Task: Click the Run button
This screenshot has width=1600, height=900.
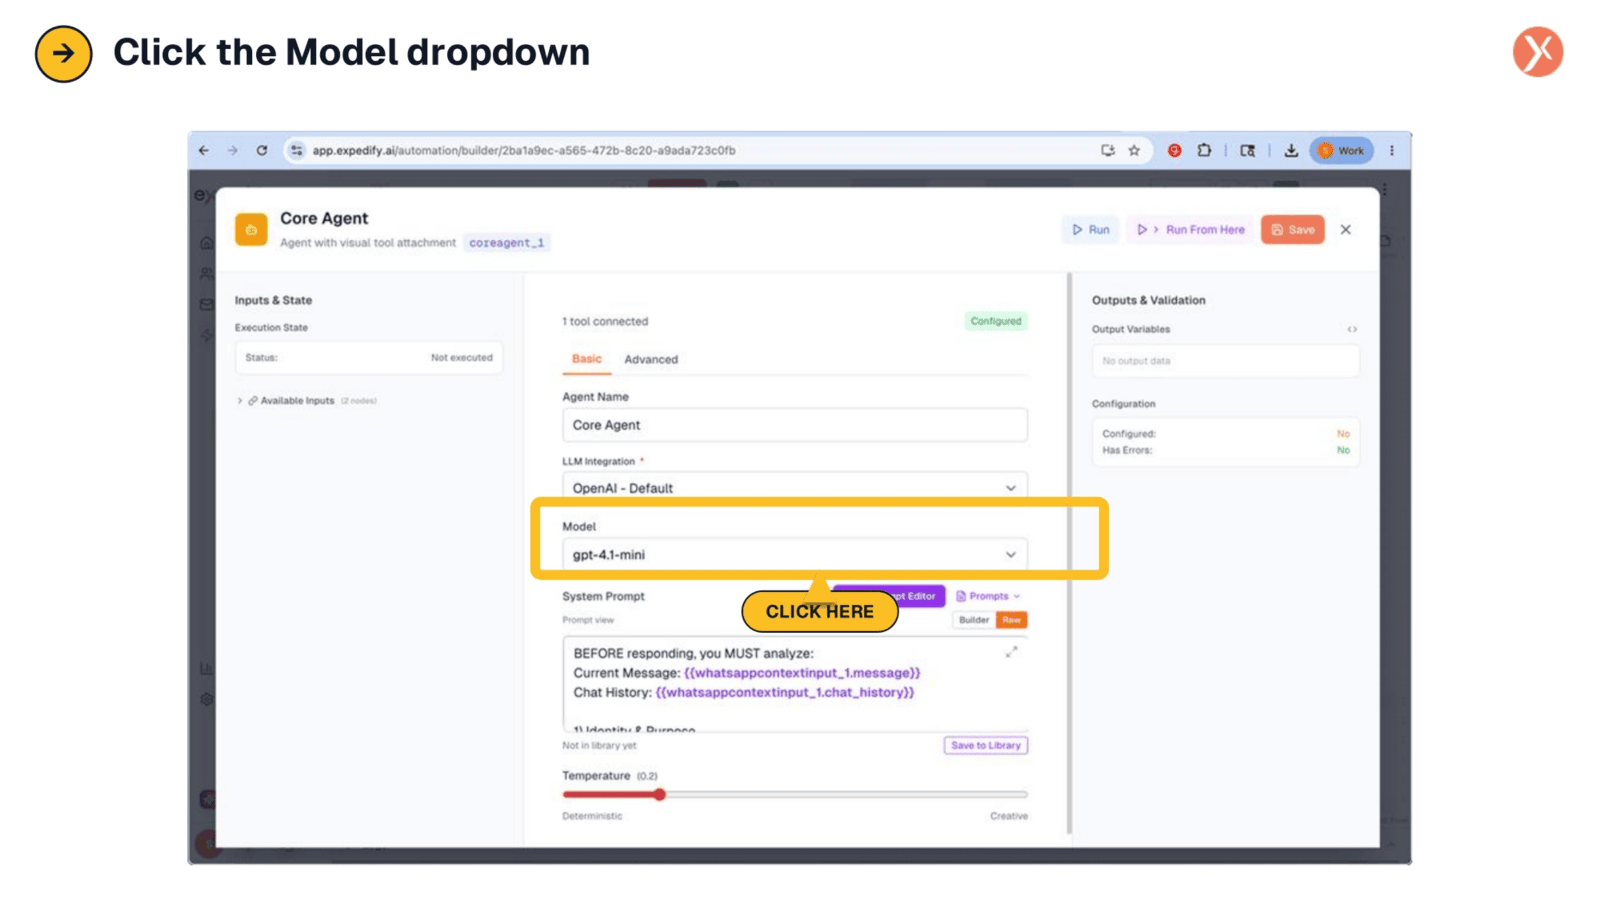Action: point(1091,229)
